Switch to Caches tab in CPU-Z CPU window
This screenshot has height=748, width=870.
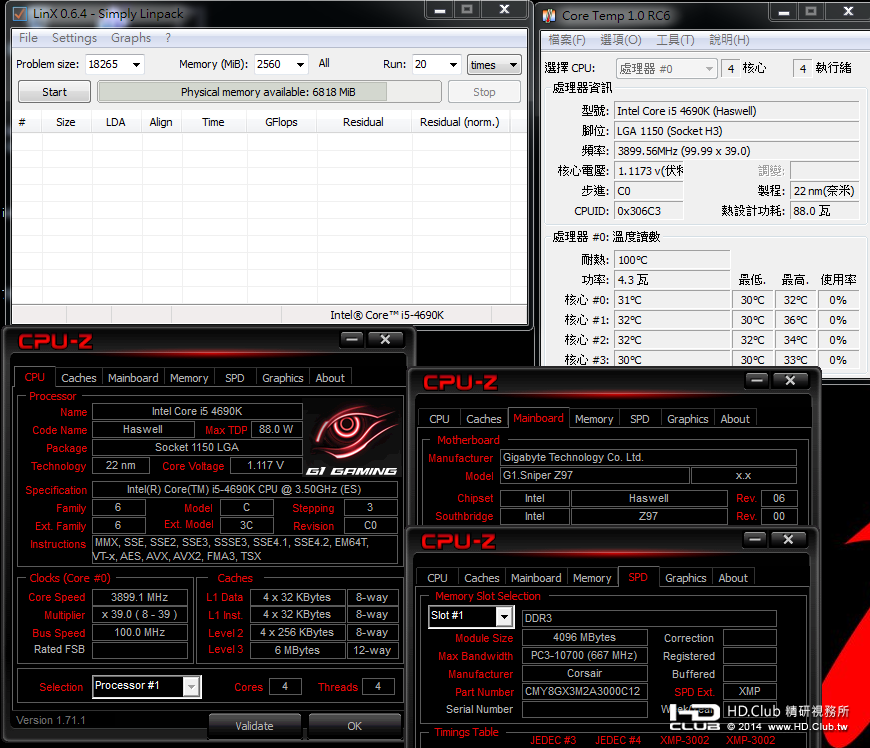coord(79,378)
